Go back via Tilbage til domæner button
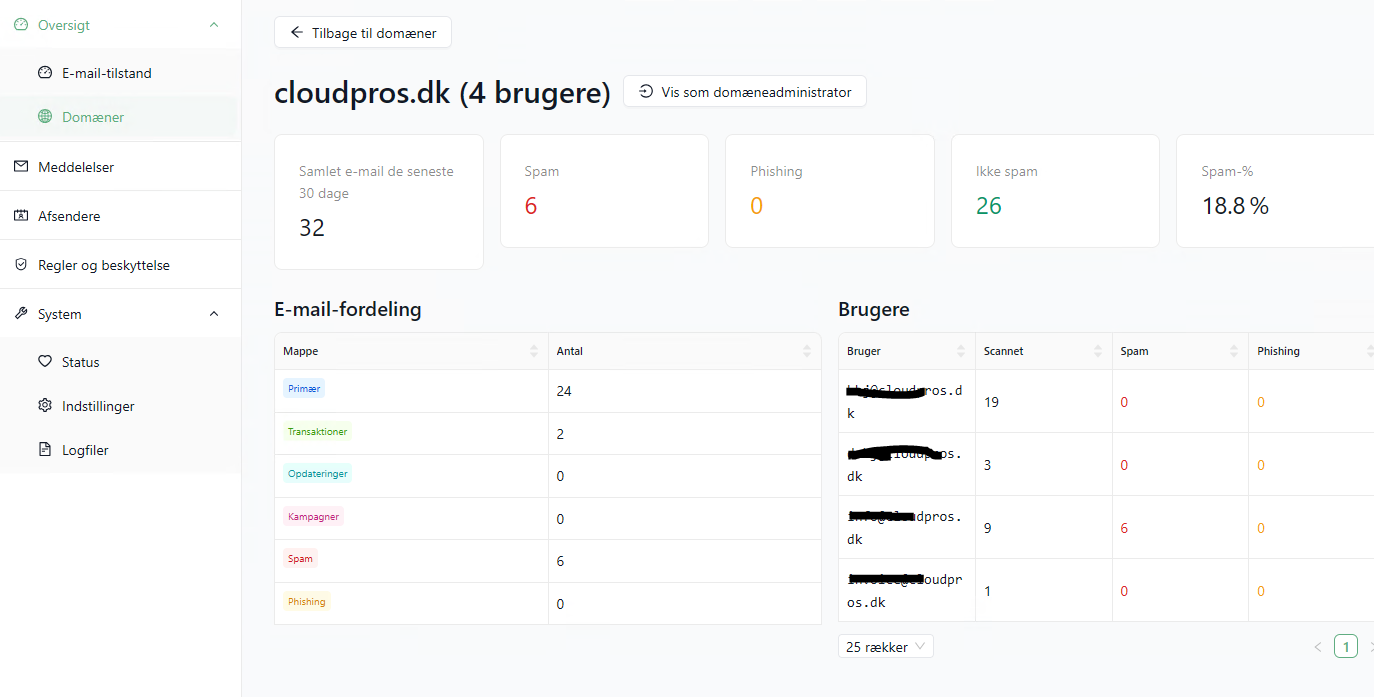 (x=363, y=32)
